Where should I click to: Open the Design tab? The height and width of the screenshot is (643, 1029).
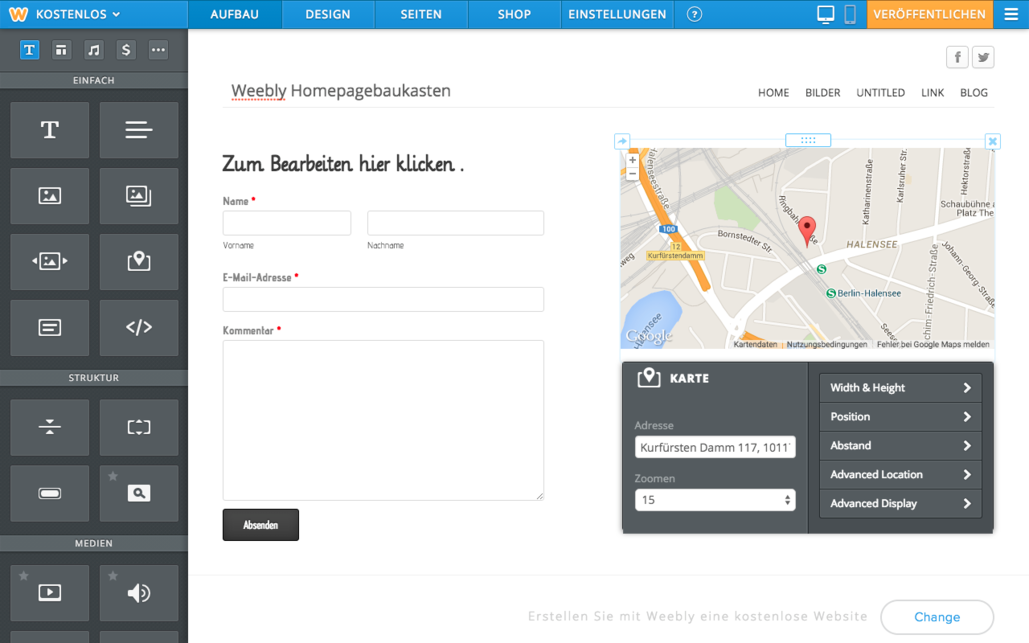click(x=328, y=14)
